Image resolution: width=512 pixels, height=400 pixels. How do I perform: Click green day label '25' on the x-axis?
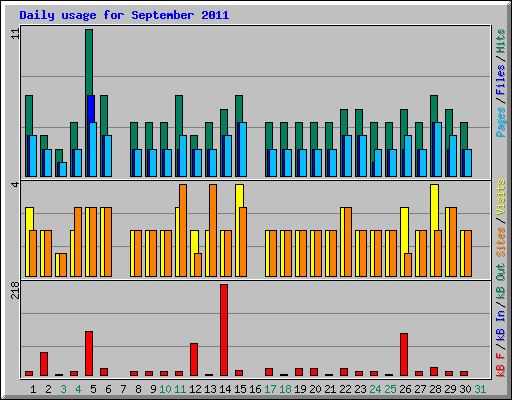coord(390,389)
